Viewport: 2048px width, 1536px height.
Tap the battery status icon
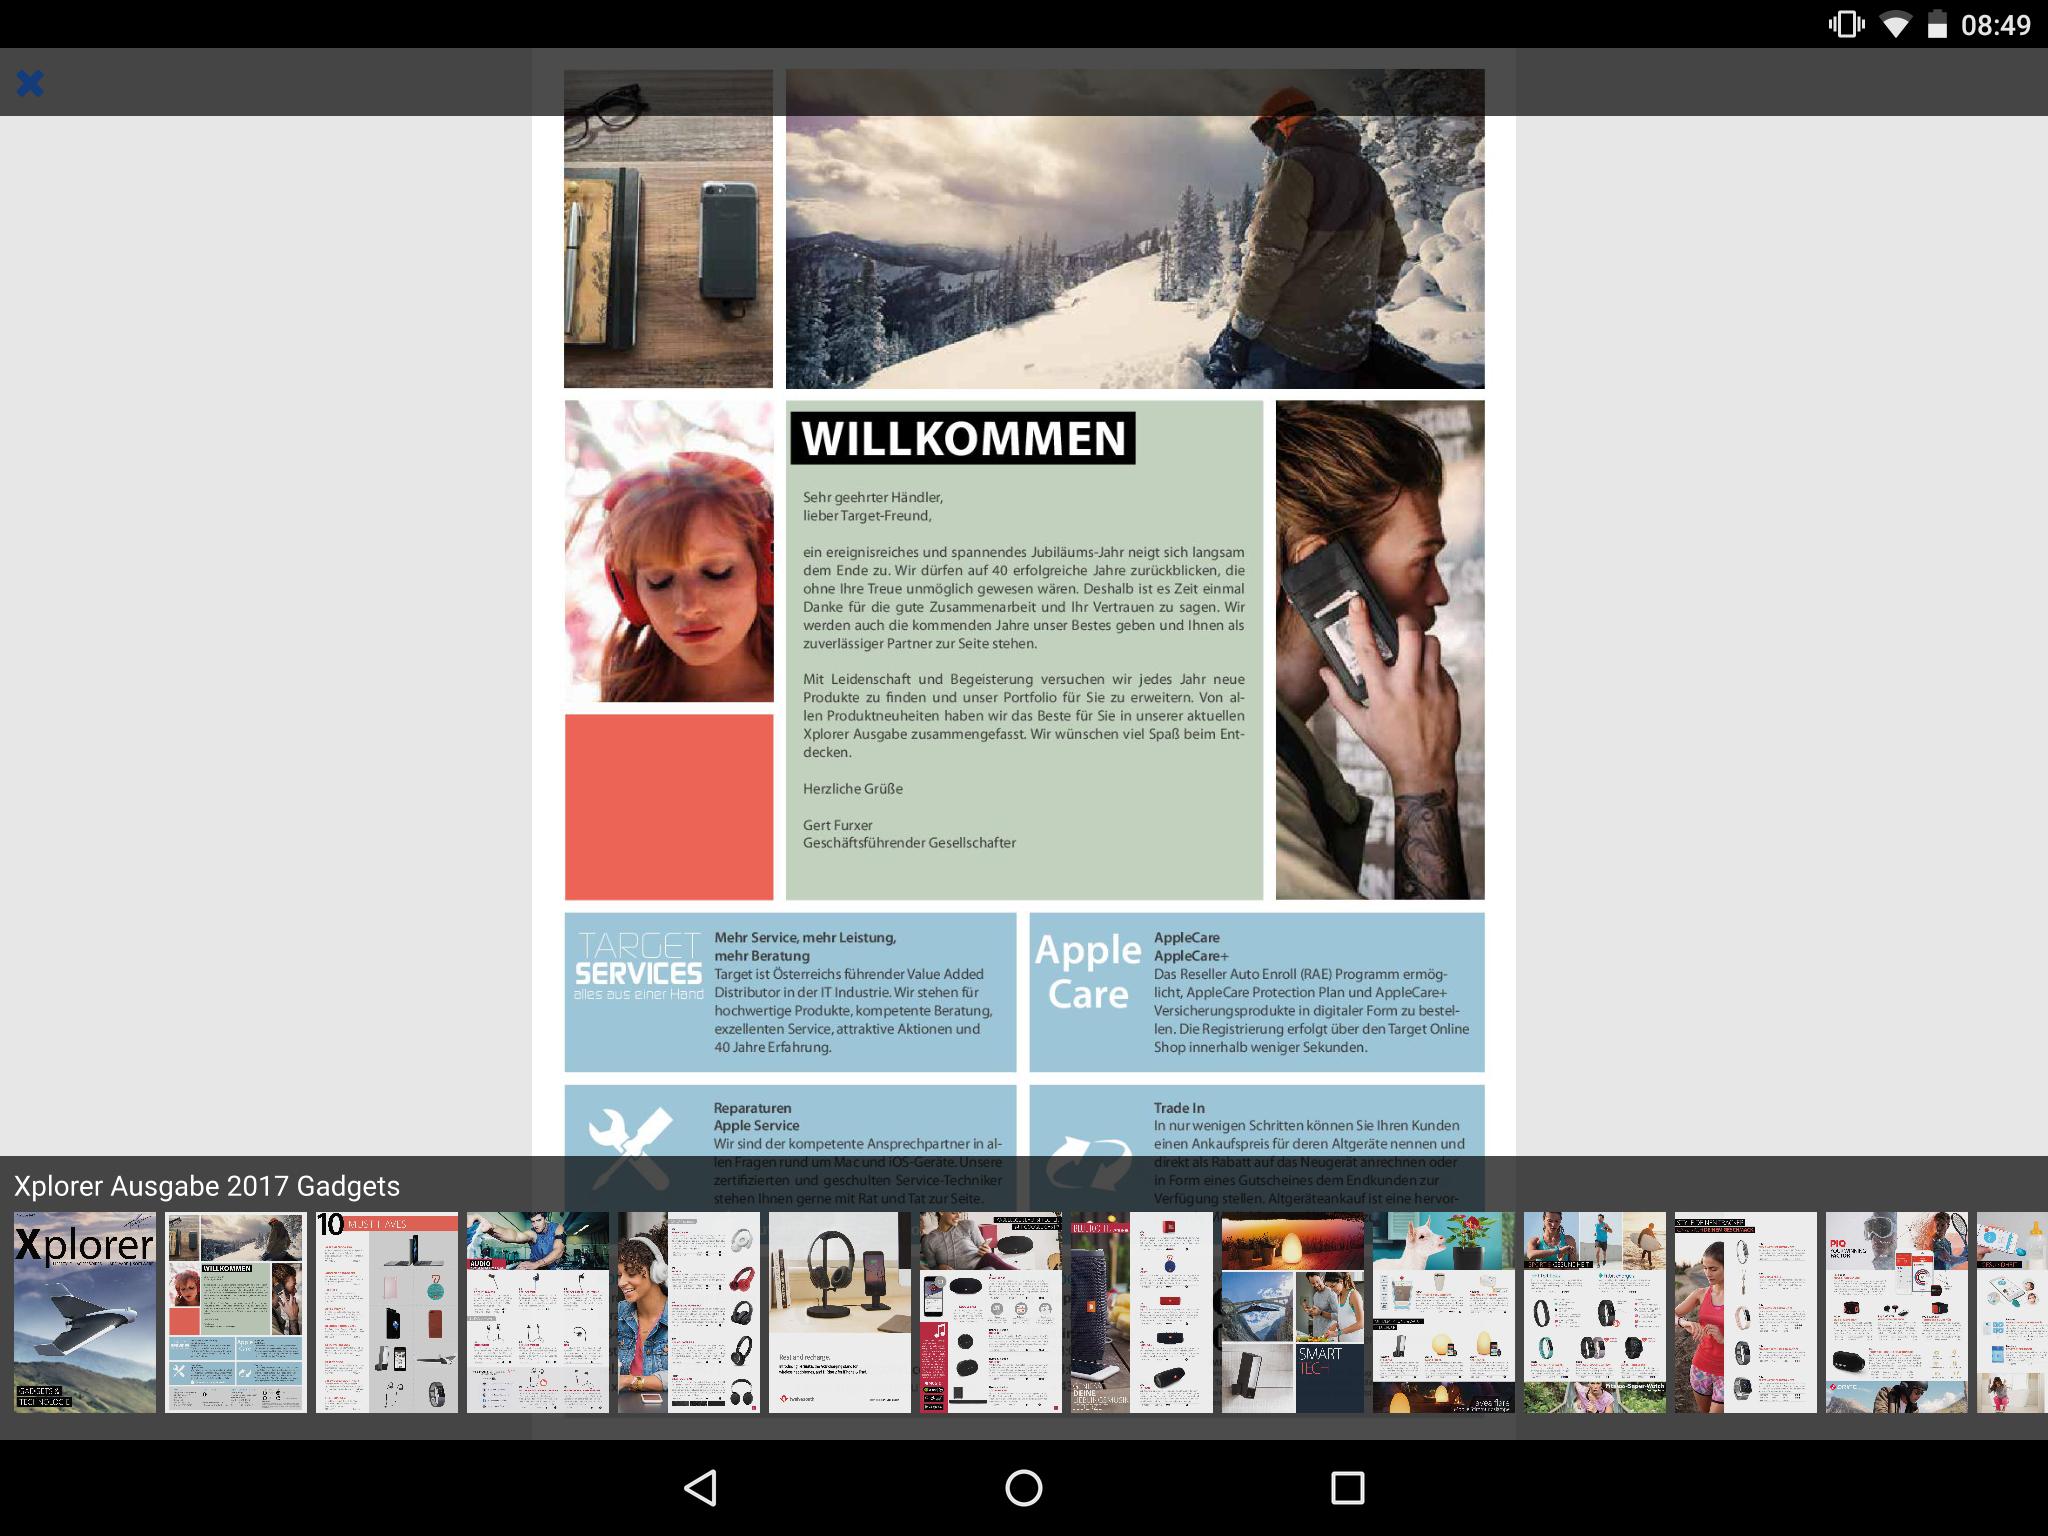[x=1937, y=24]
